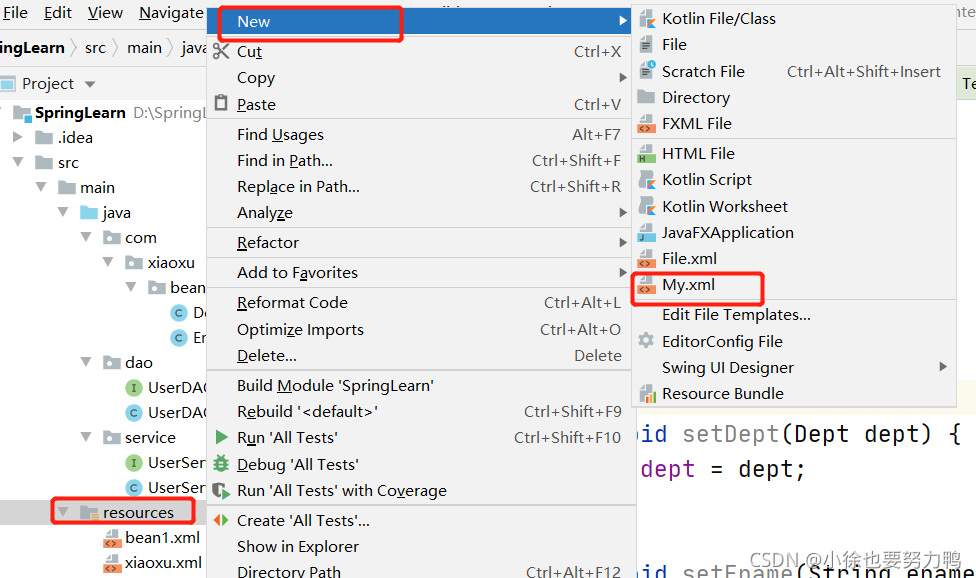Collapse the xiaoxu package node

point(108,262)
